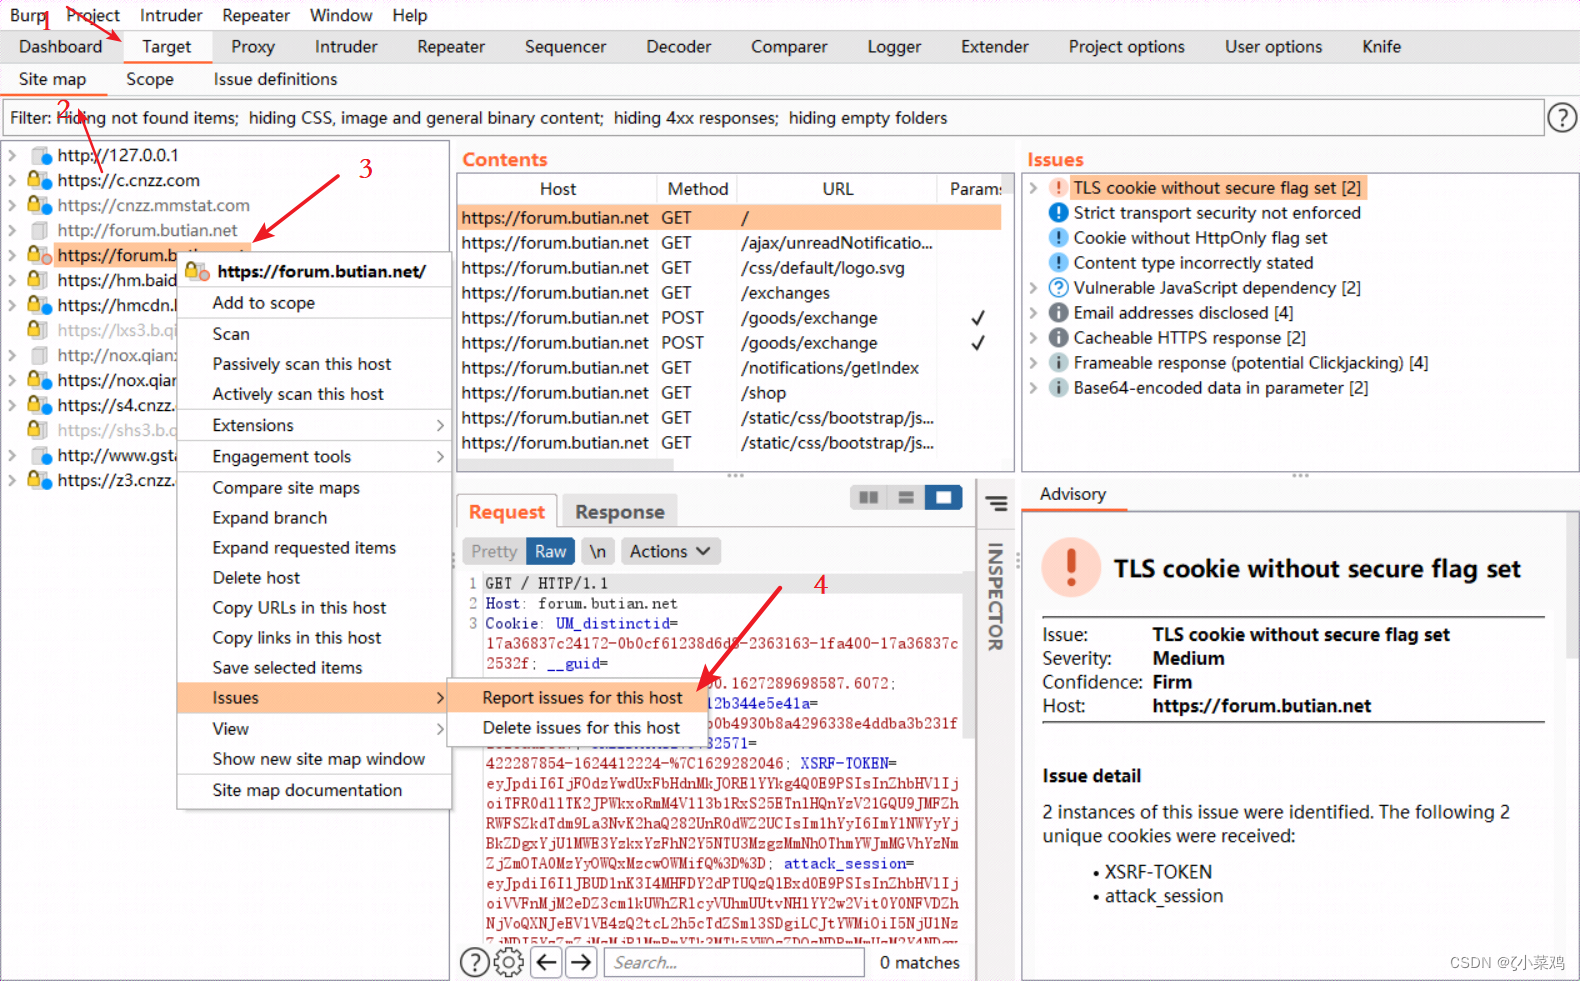Select side-by-side split layout icon
The width and height of the screenshot is (1580, 981).
click(869, 497)
